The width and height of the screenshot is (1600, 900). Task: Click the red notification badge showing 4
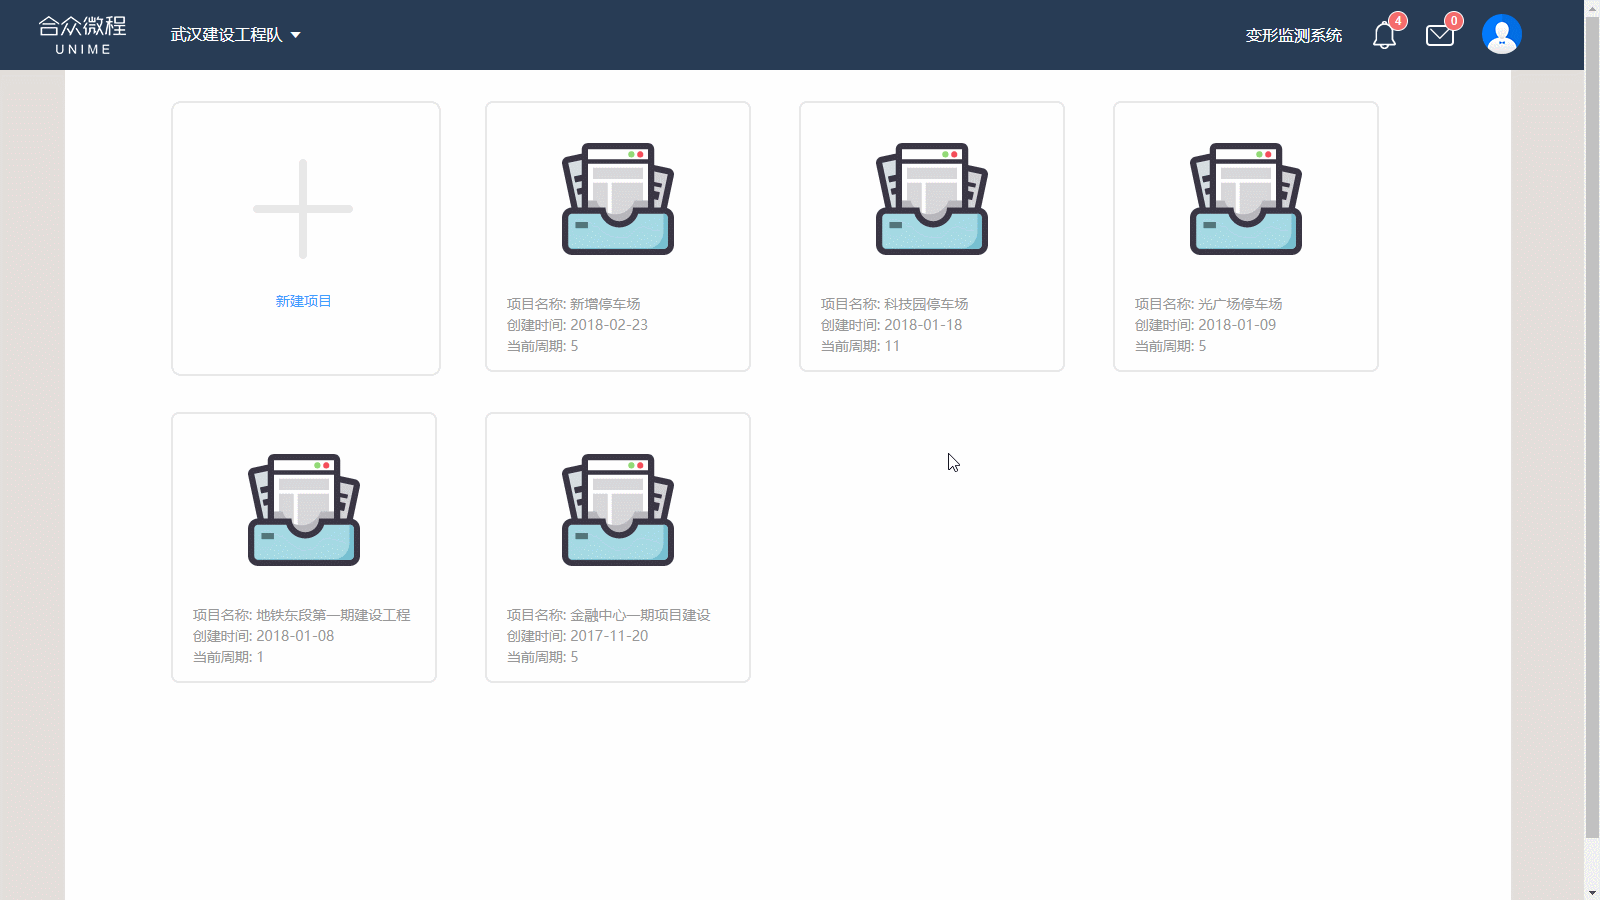1398,21
